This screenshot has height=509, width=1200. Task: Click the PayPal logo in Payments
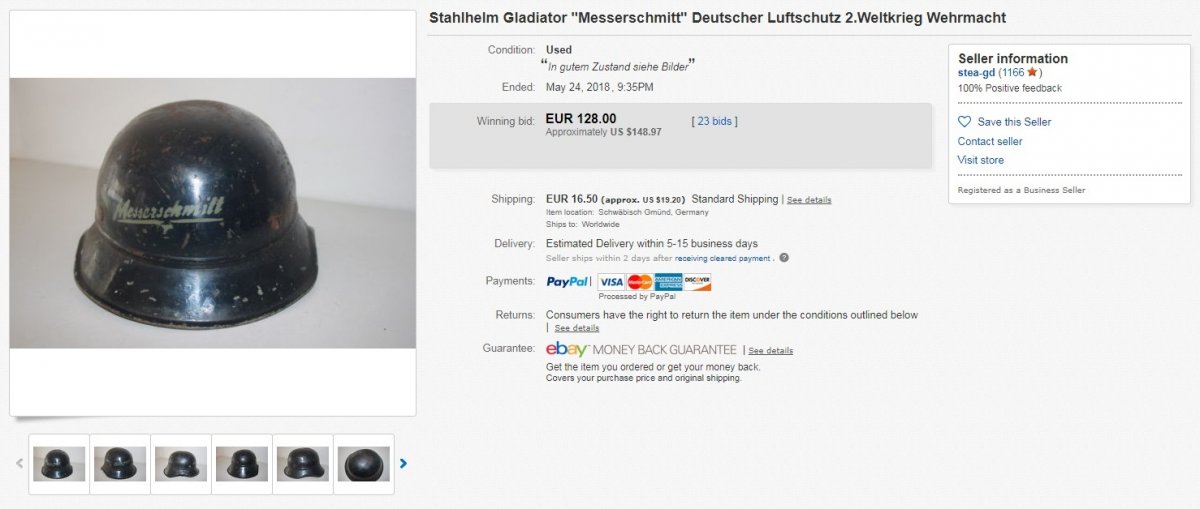(x=569, y=282)
